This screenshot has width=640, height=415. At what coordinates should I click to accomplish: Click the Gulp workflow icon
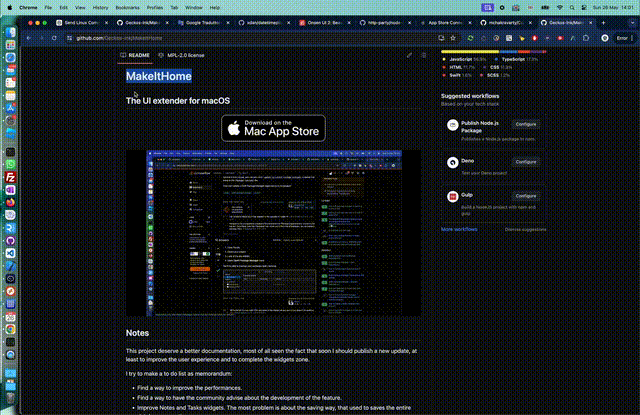point(452,197)
